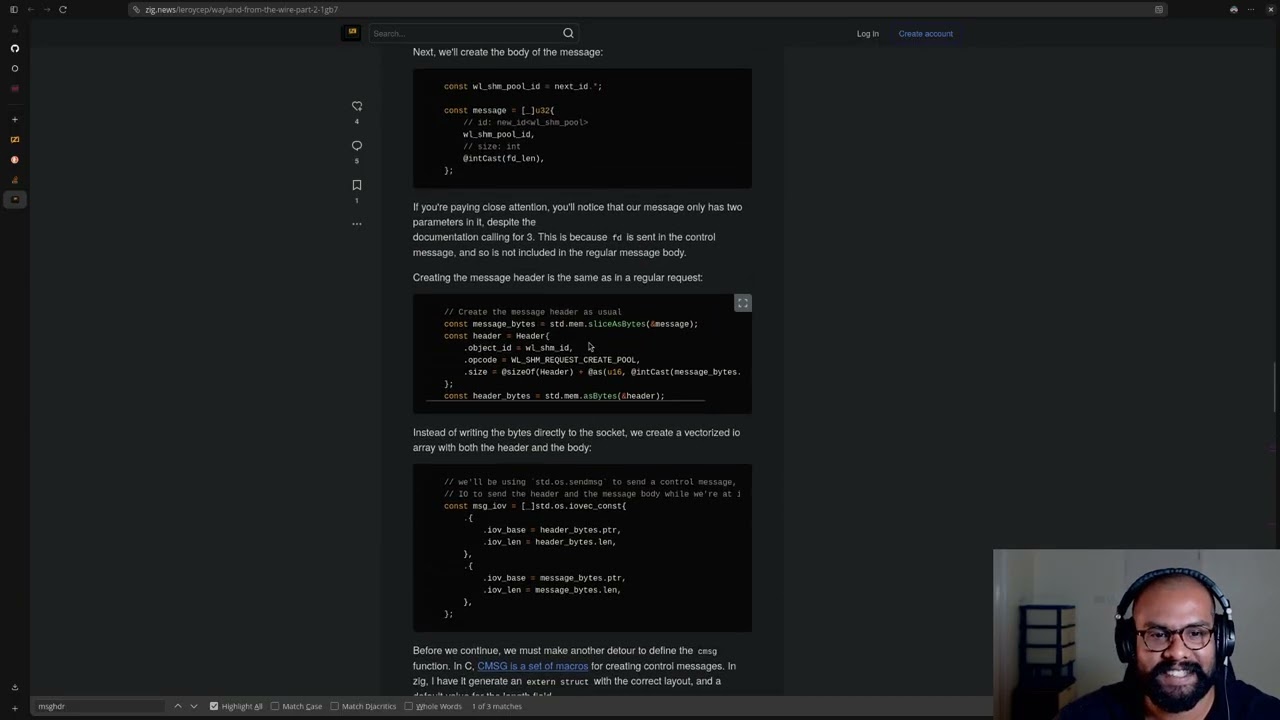Click the 'WL_SHM_REQUEST_CREATE_POOL' code text

click(573, 360)
